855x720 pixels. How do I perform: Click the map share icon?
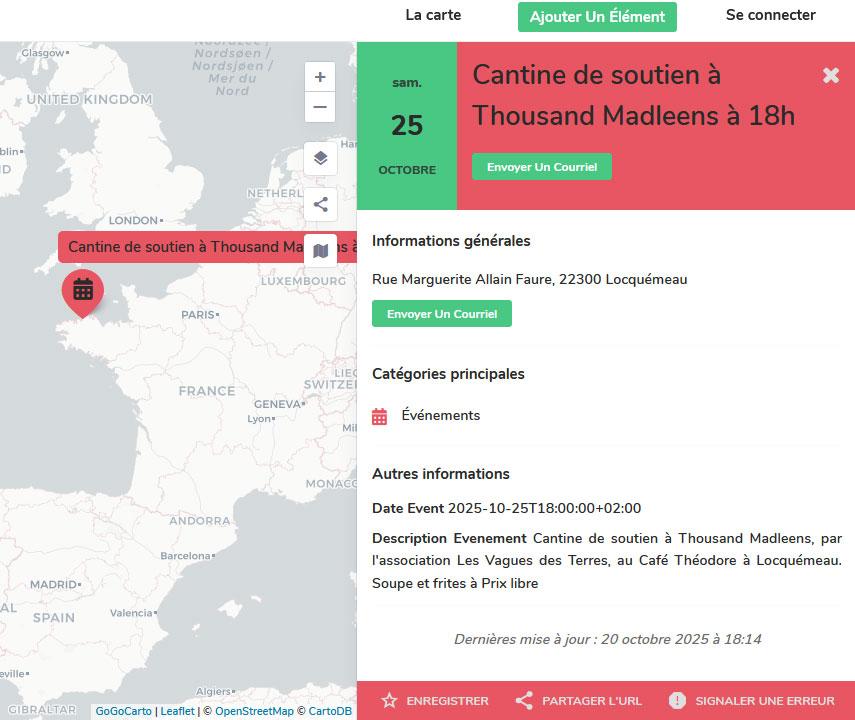click(320, 205)
